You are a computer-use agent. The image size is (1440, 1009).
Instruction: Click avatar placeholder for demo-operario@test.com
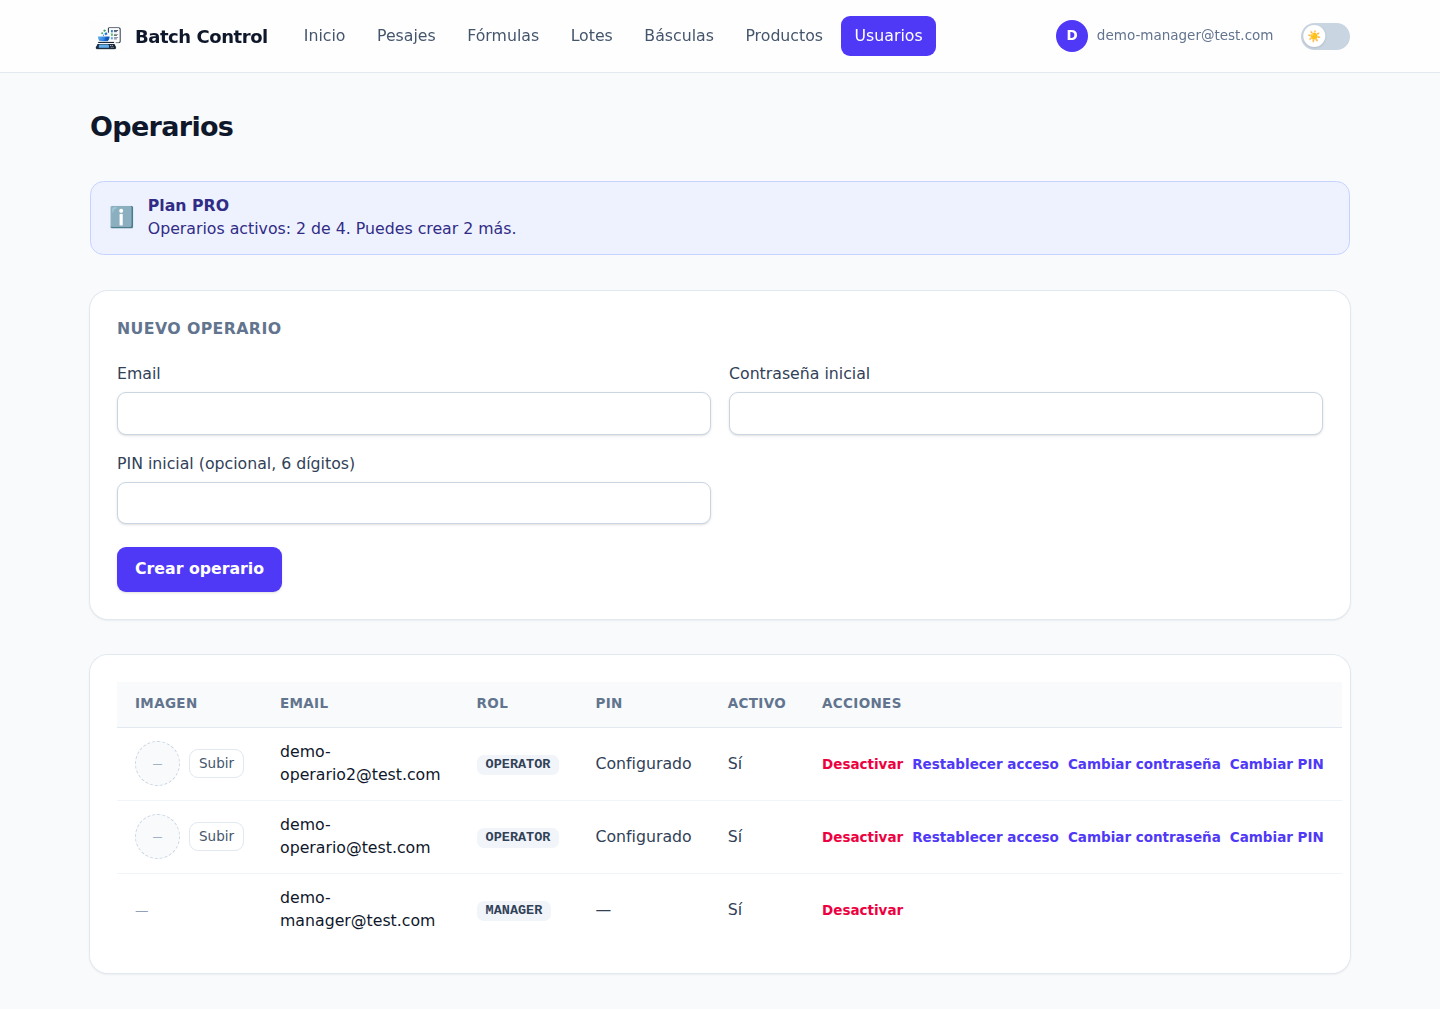click(x=157, y=837)
